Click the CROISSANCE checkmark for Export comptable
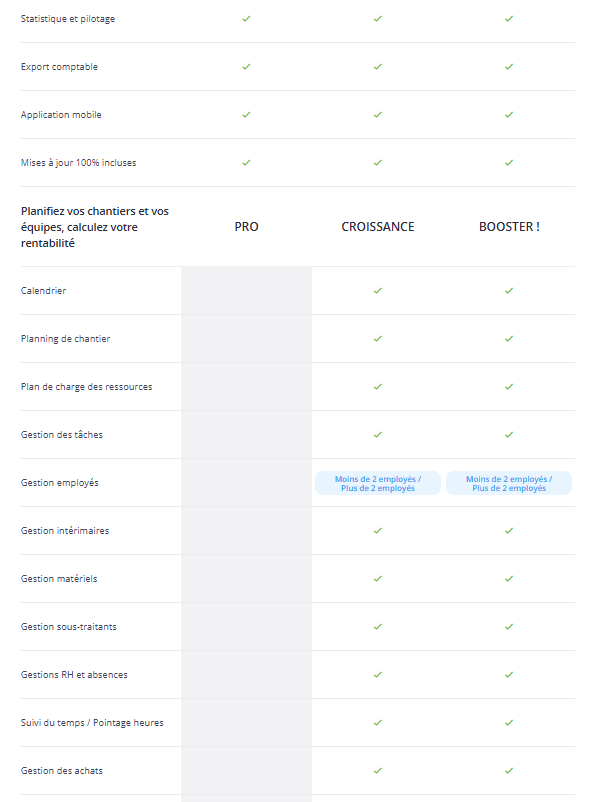Viewport: 590px width, 802px height. (378, 67)
